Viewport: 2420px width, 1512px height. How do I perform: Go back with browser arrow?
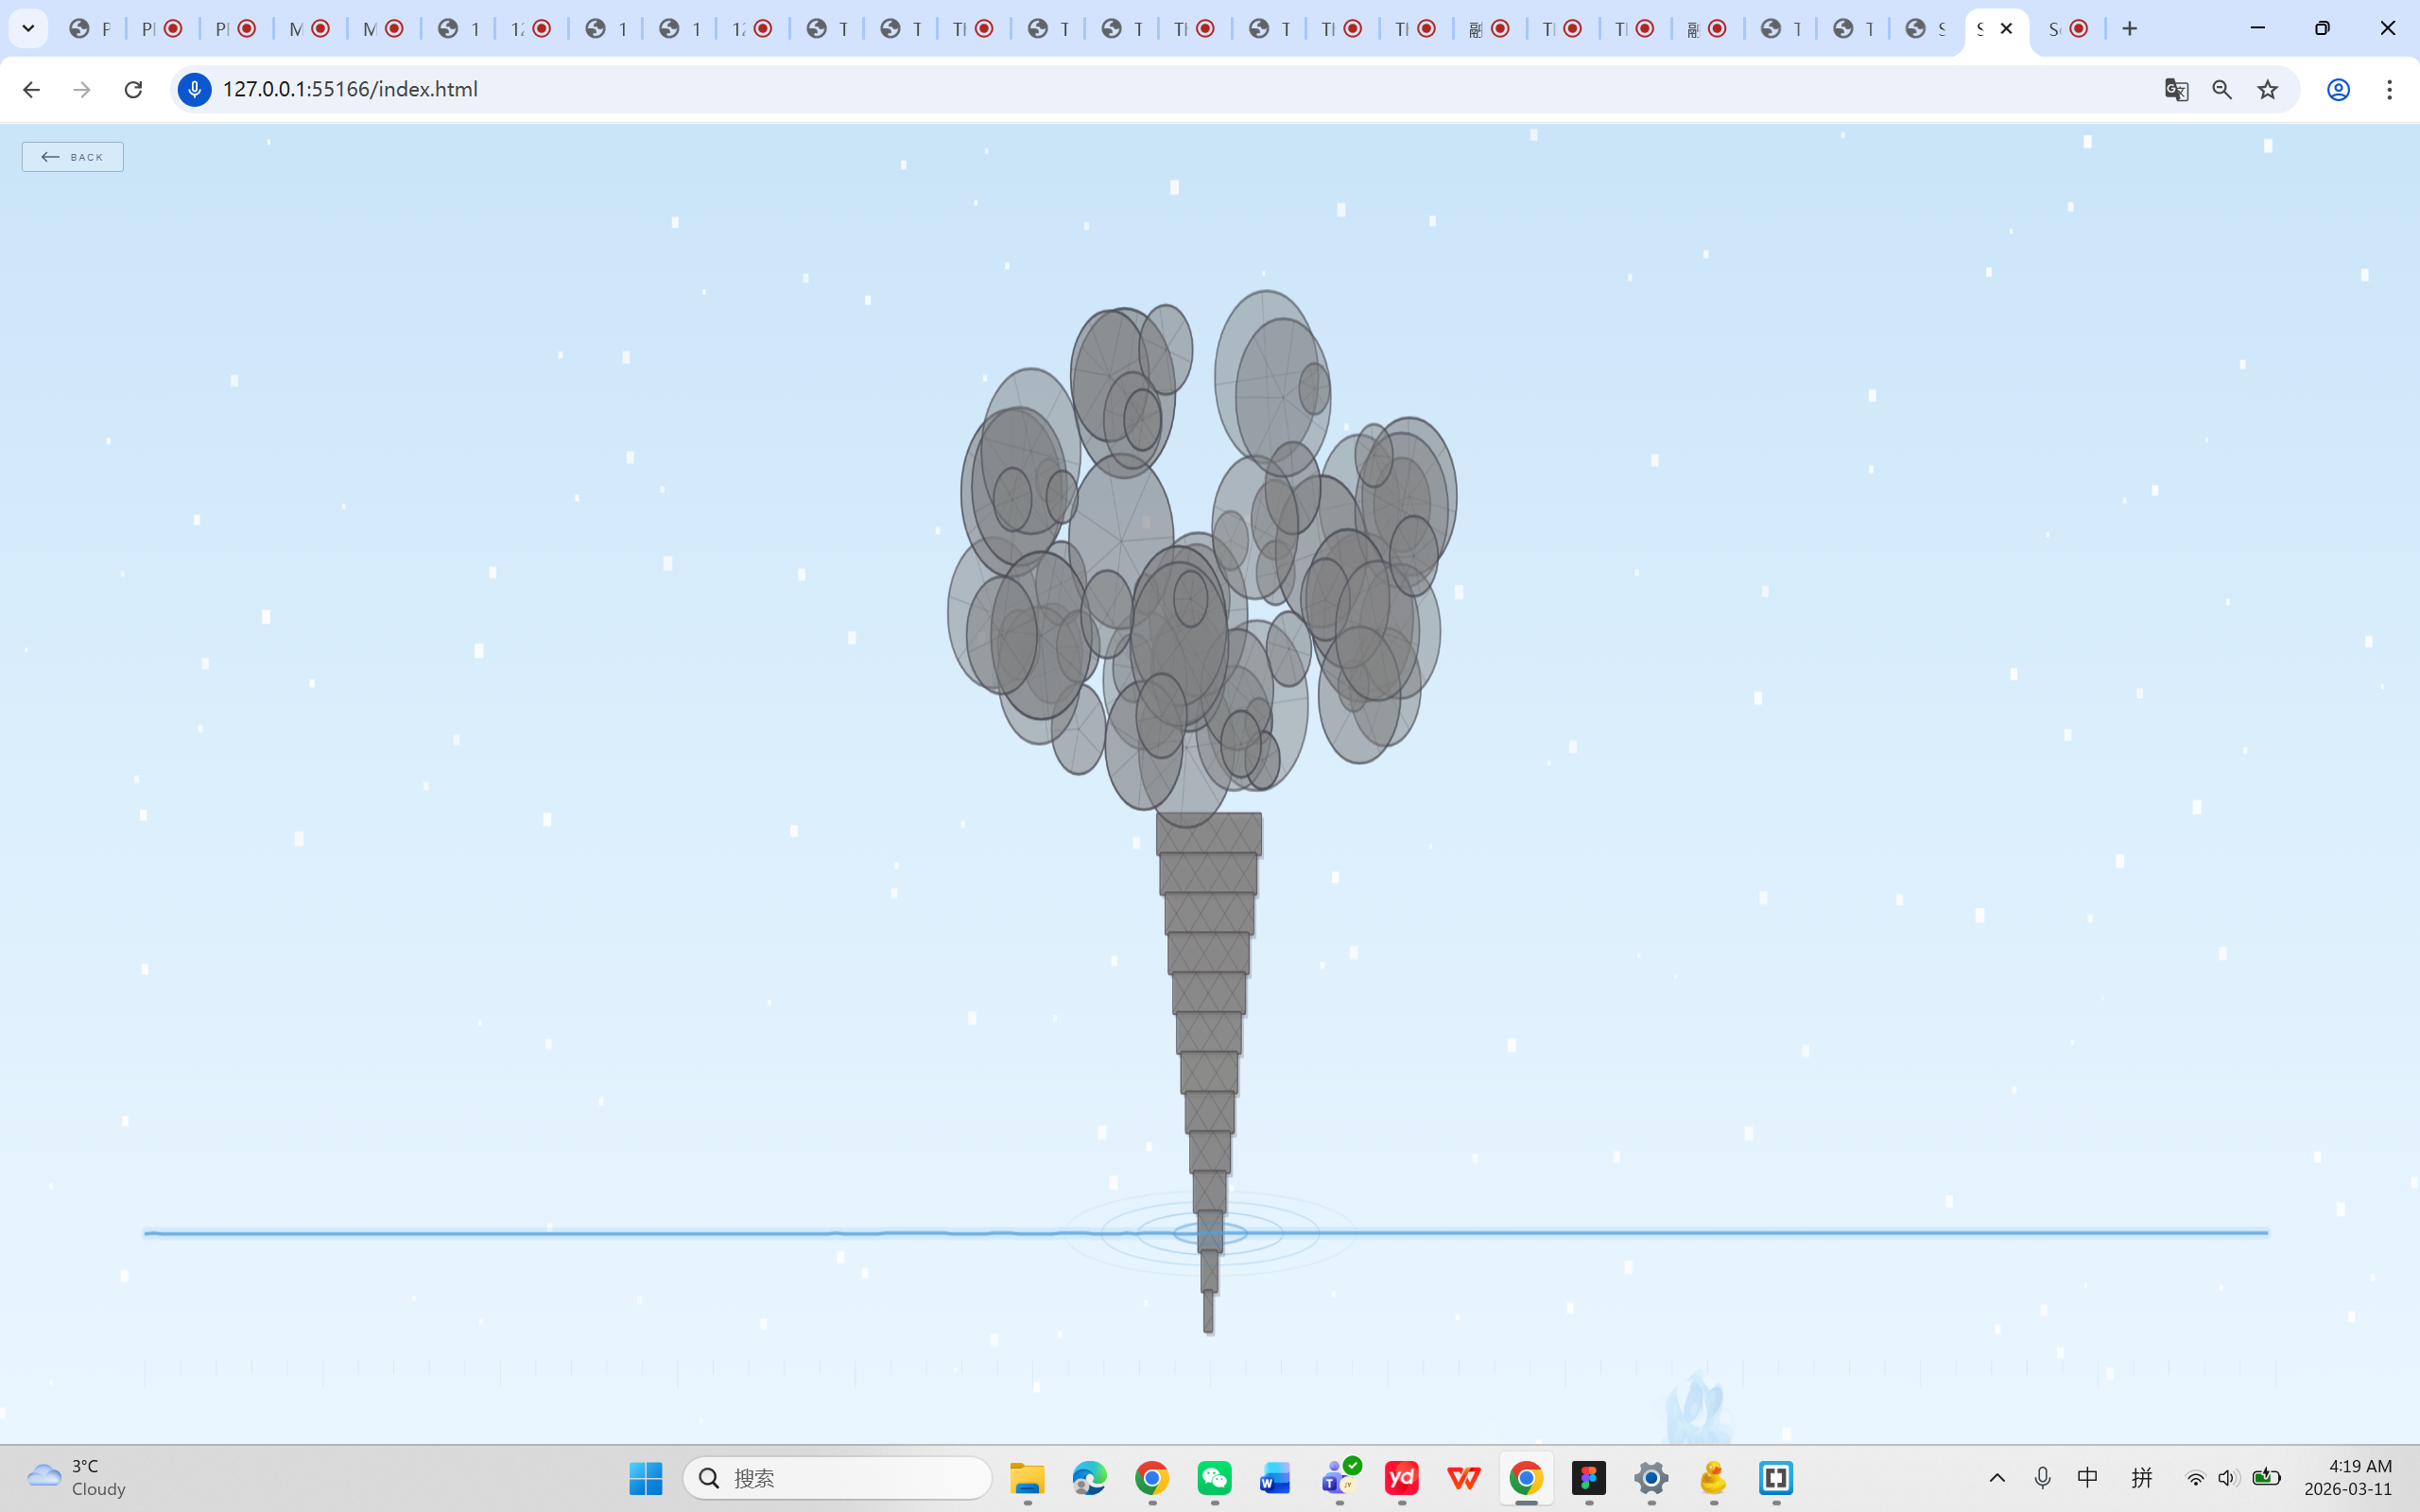(31, 90)
